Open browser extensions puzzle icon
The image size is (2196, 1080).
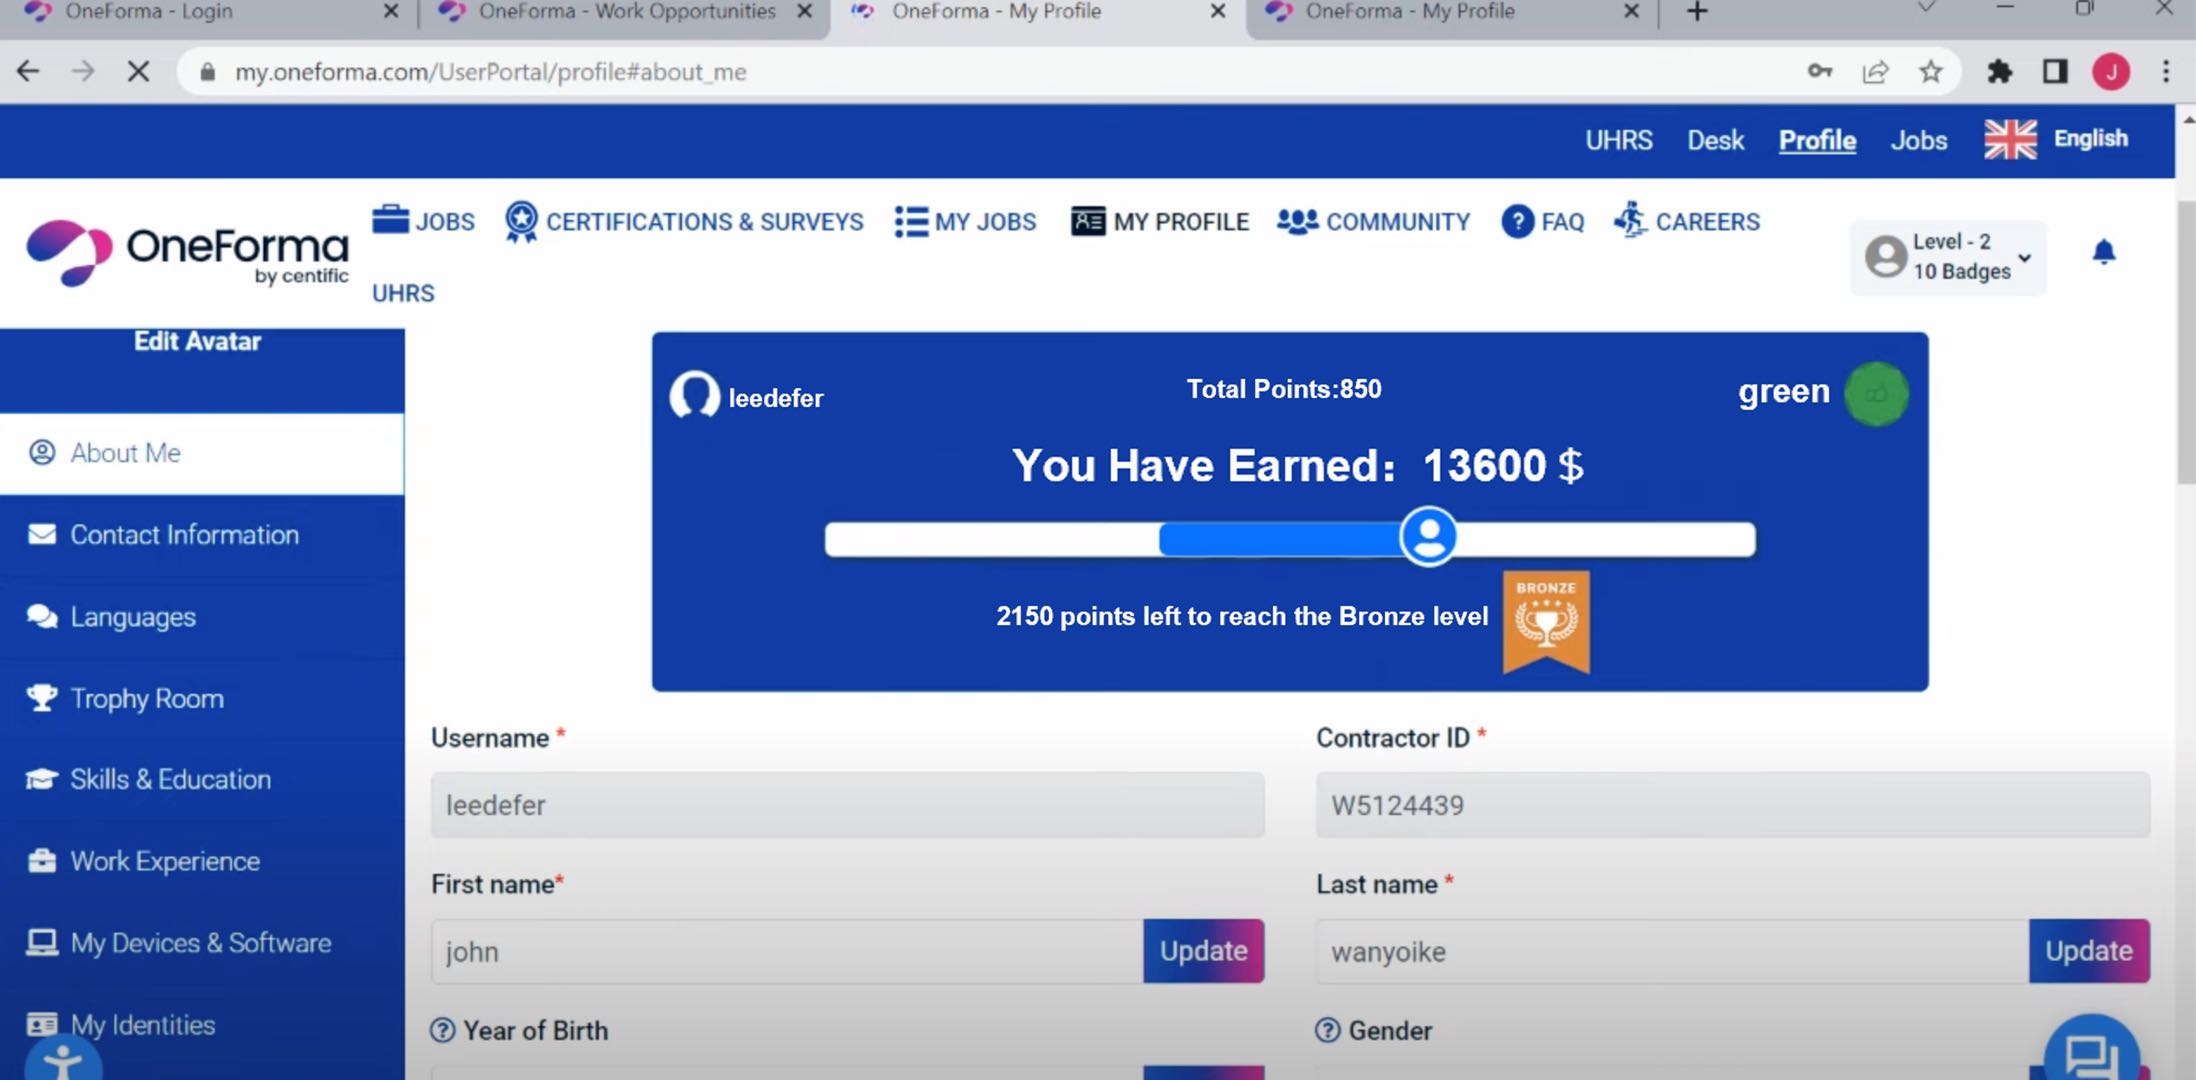[1999, 71]
